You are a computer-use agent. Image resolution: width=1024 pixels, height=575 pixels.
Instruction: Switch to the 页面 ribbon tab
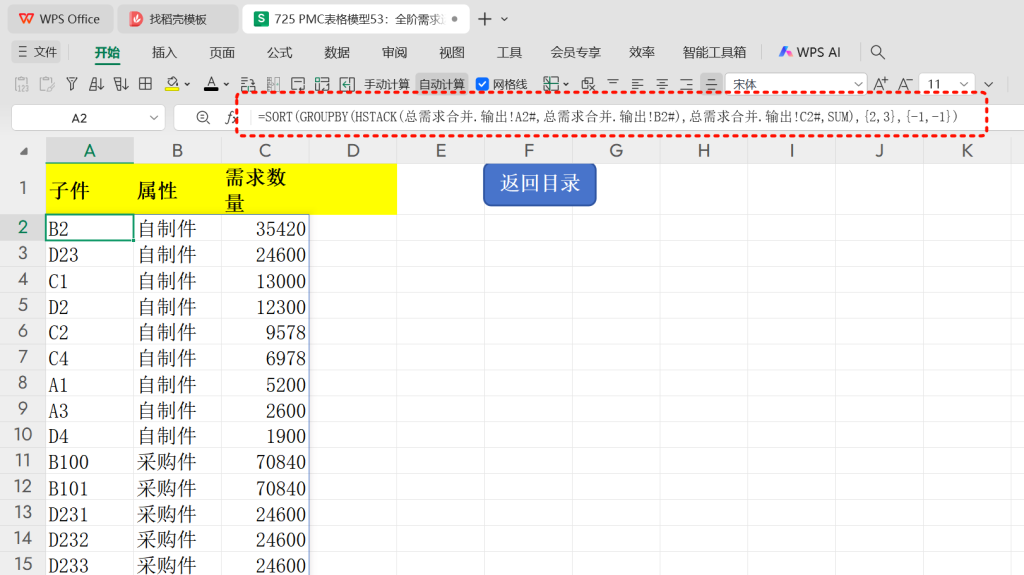click(222, 52)
